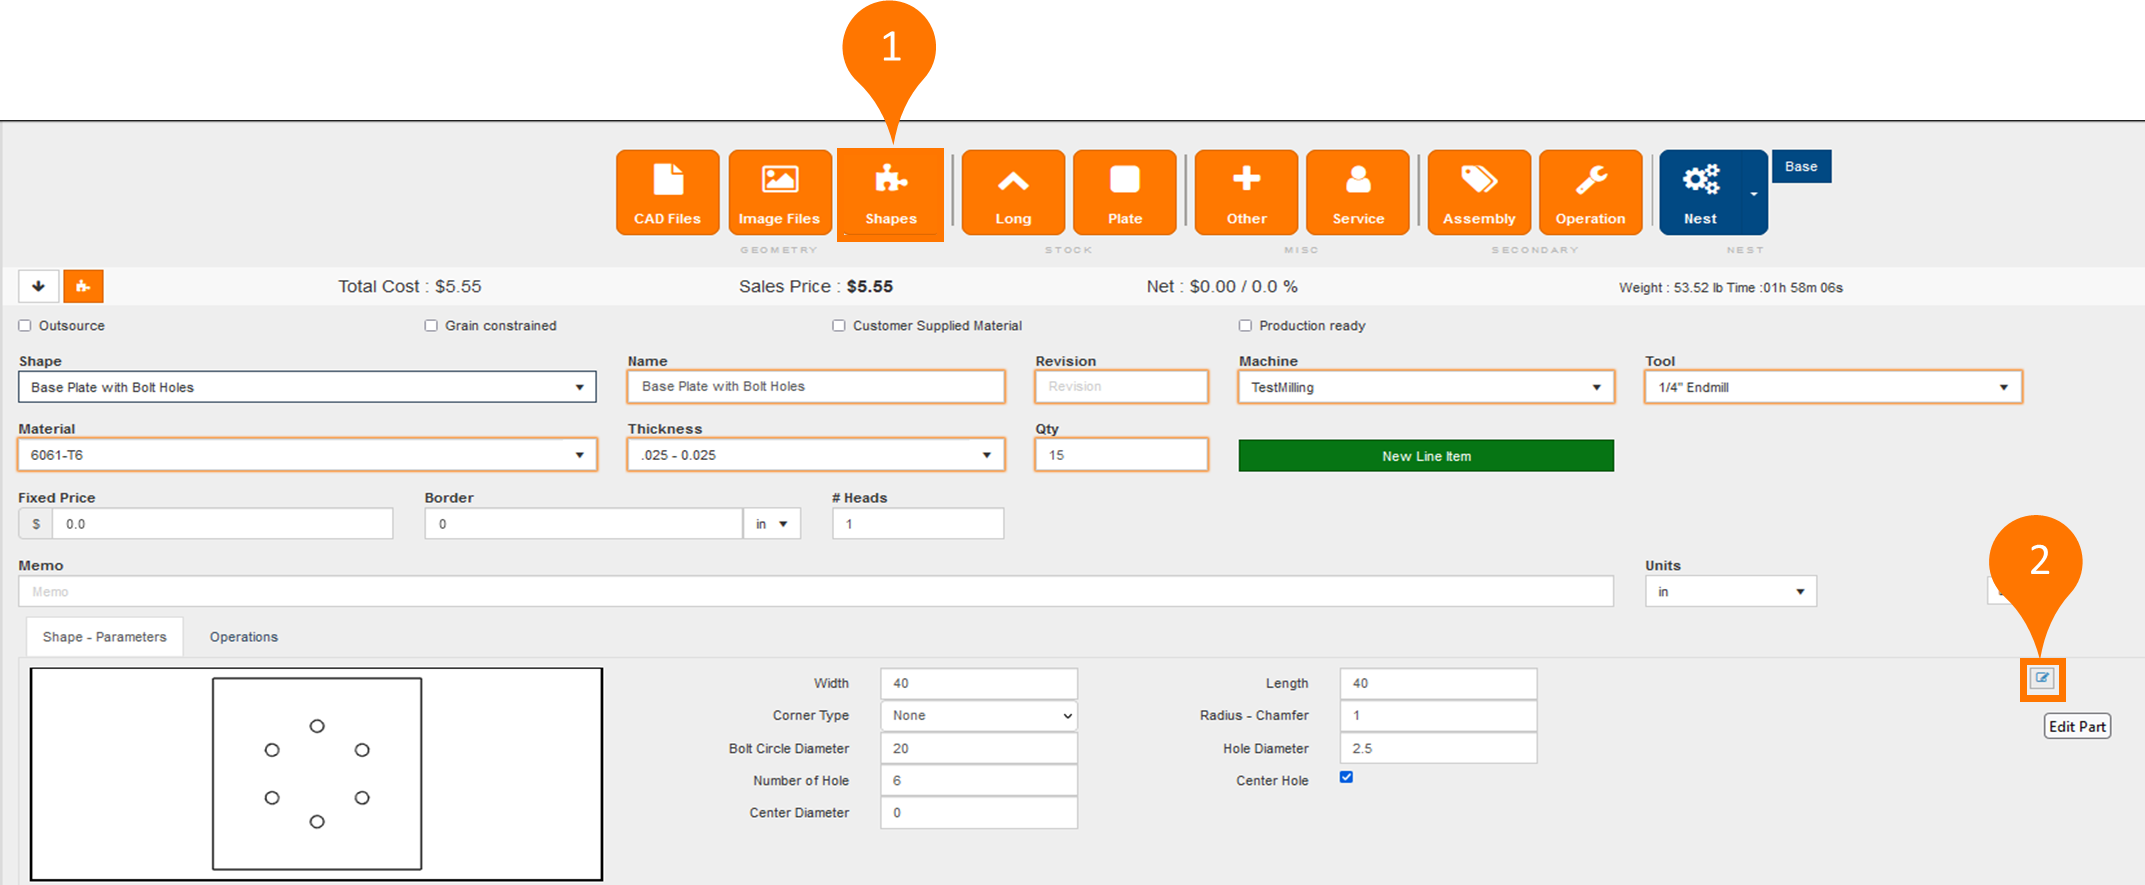2145x885 pixels.
Task: Click the Plate stock icon
Action: [x=1124, y=193]
